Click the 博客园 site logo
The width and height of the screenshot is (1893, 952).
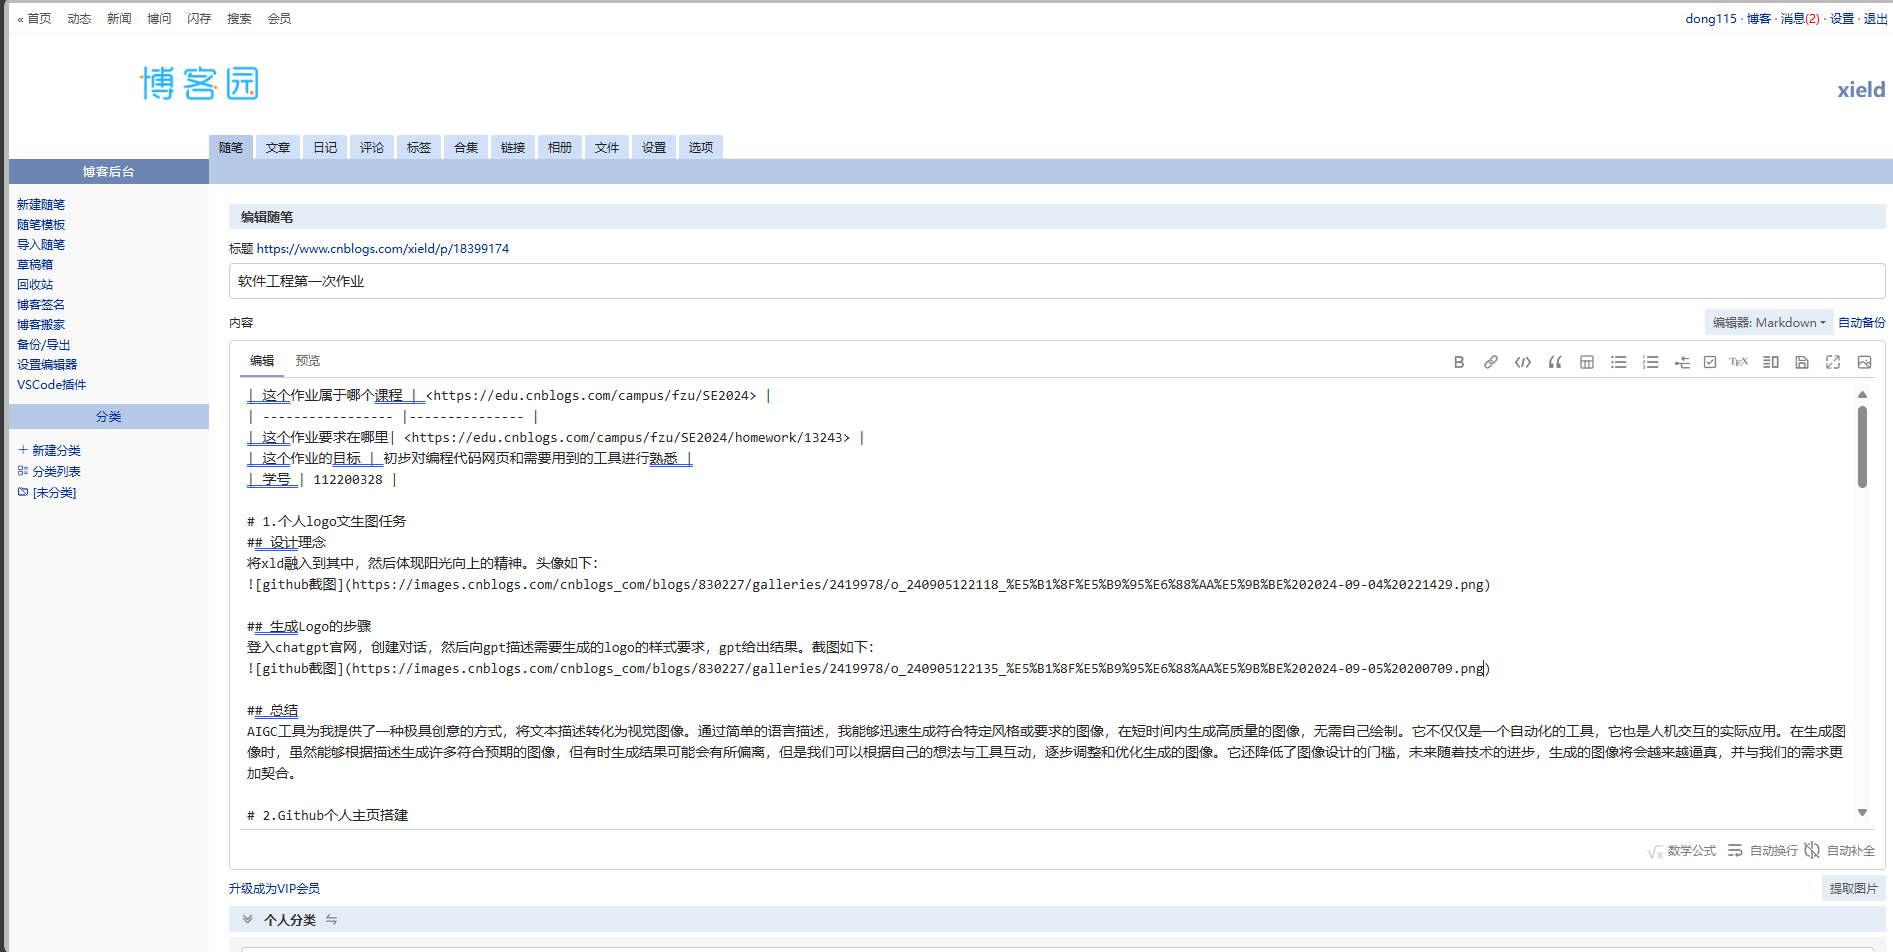click(x=199, y=84)
